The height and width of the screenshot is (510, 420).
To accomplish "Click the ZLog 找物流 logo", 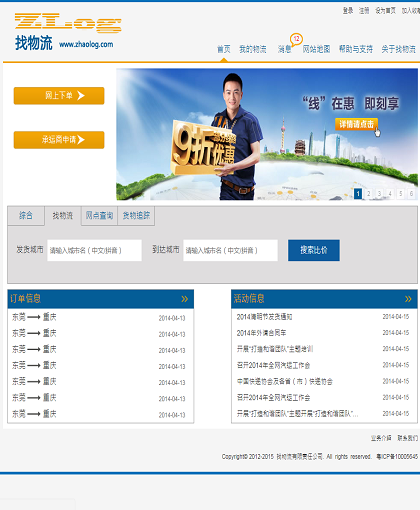I will pos(68,32).
